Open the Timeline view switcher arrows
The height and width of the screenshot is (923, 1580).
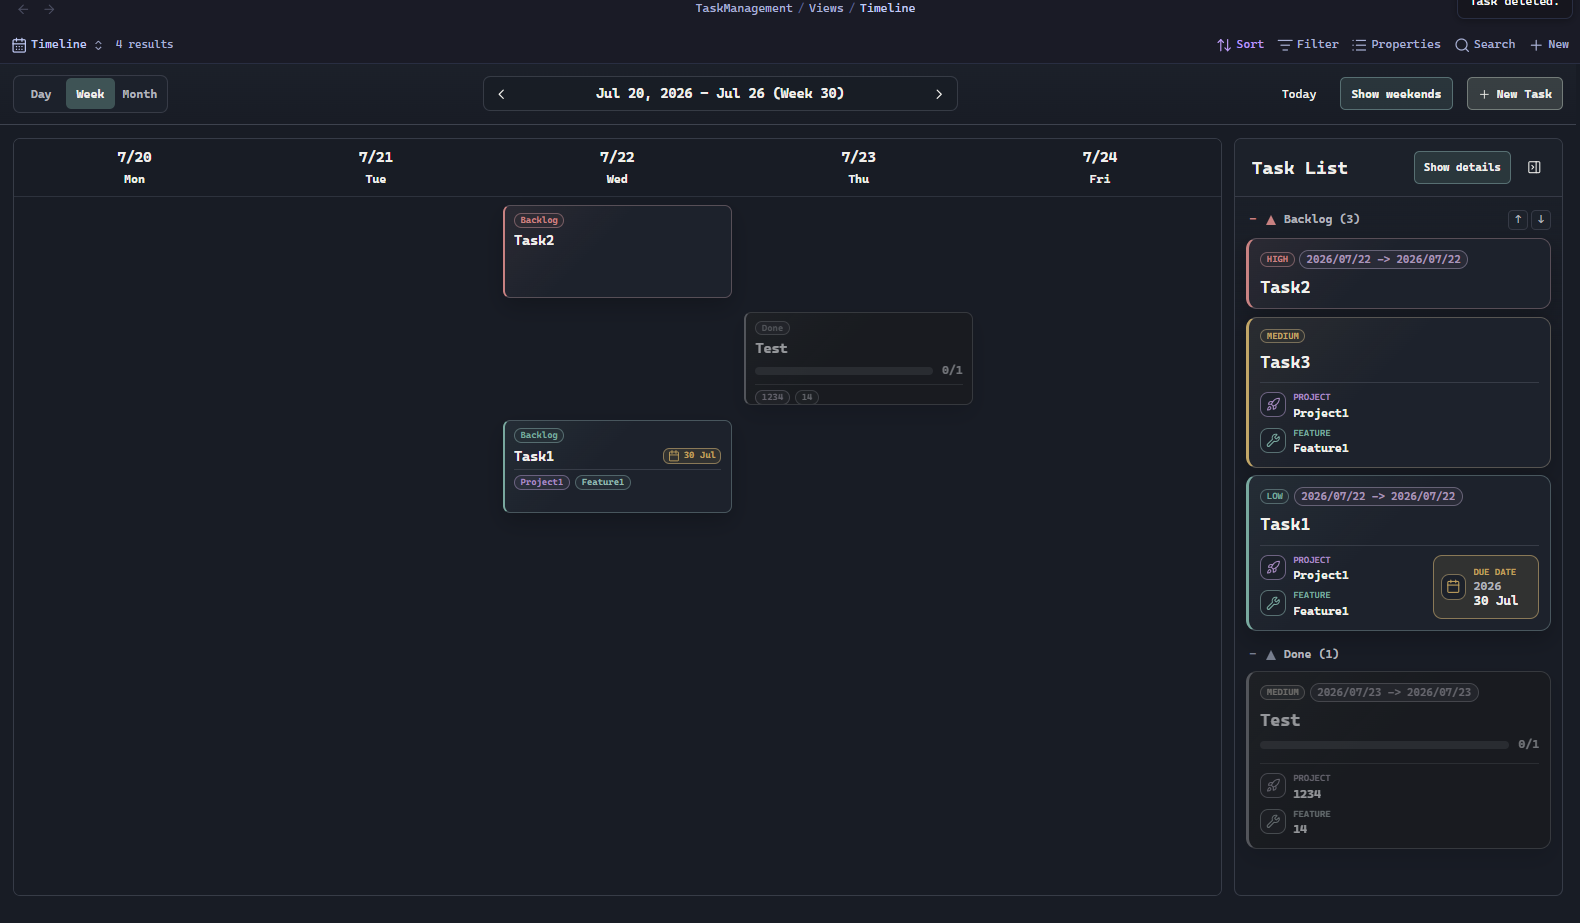98,45
